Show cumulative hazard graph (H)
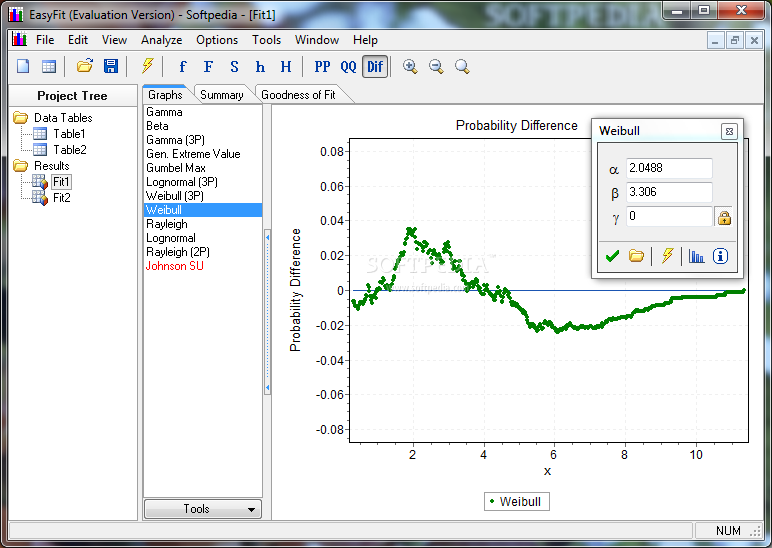This screenshot has width=772, height=548. click(x=286, y=66)
